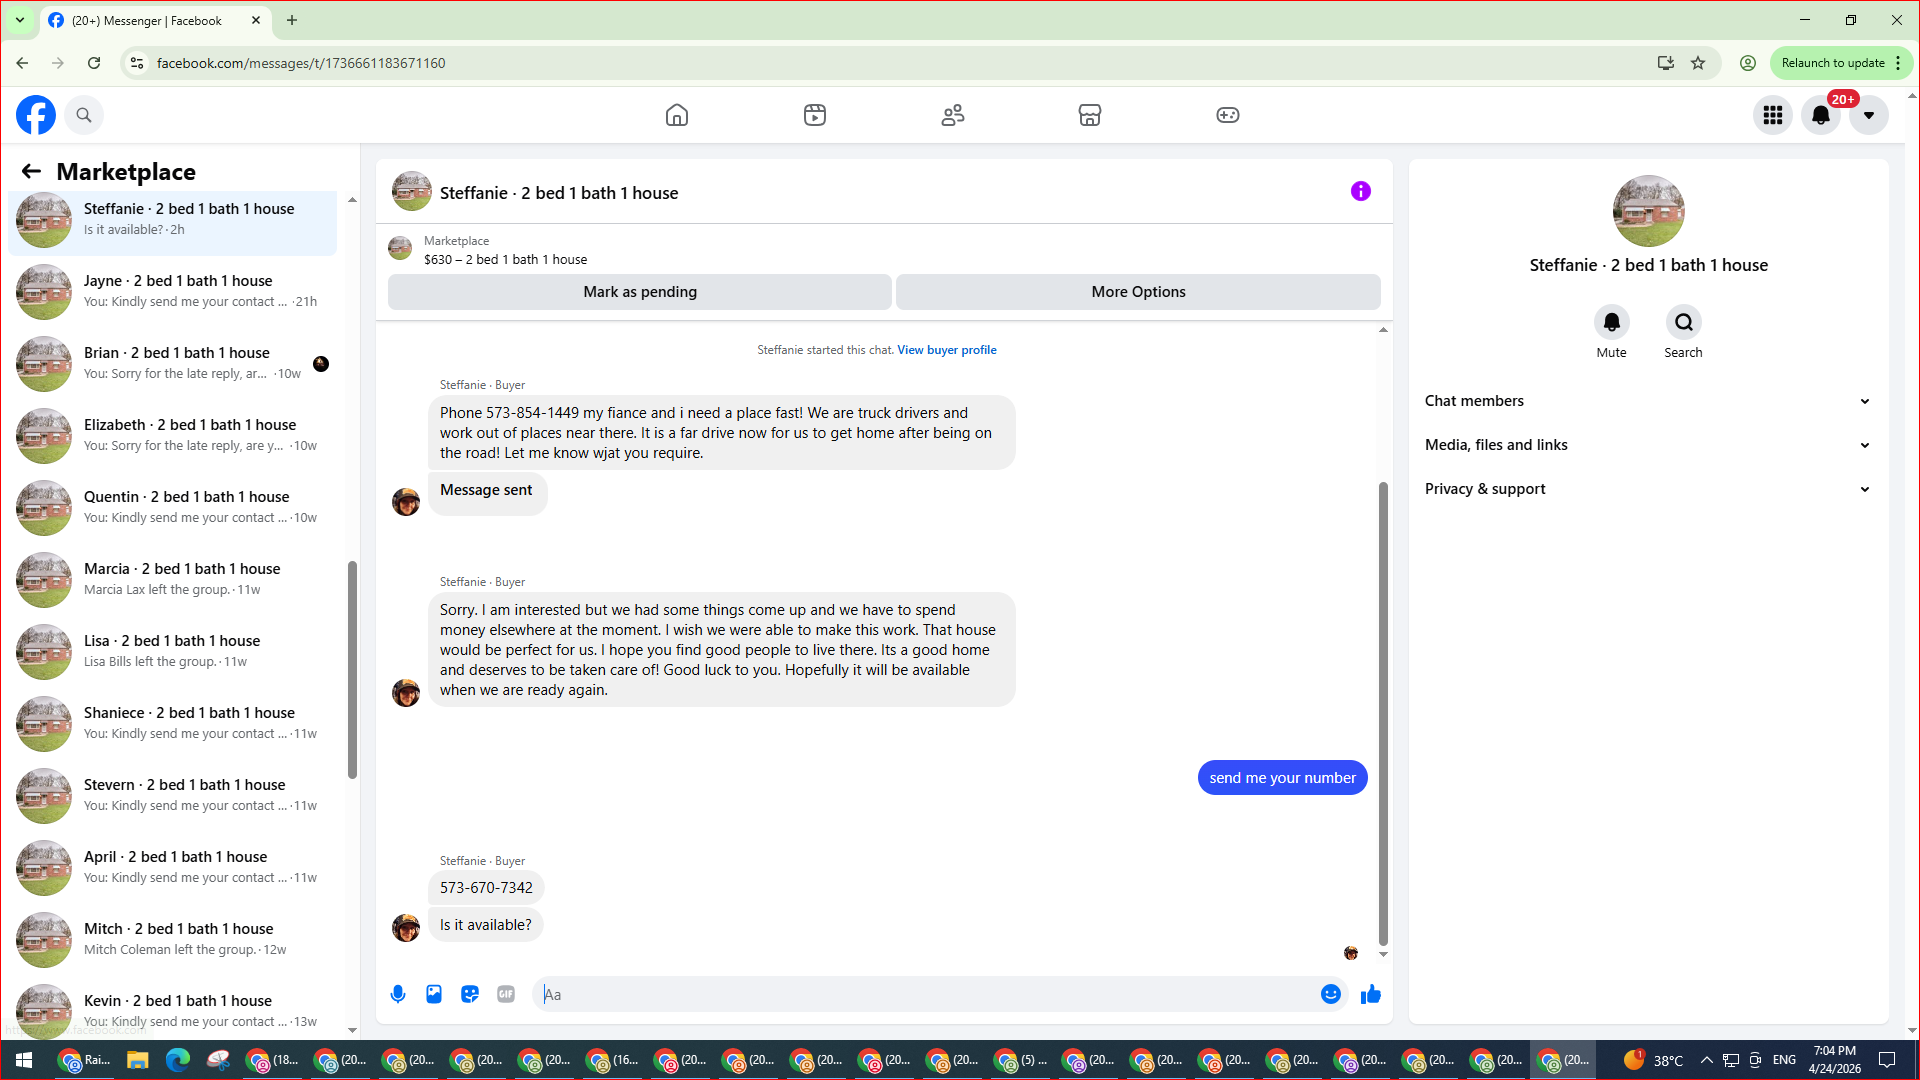
Task: Expand Privacy & support section
Action: [x=1648, y=489]
